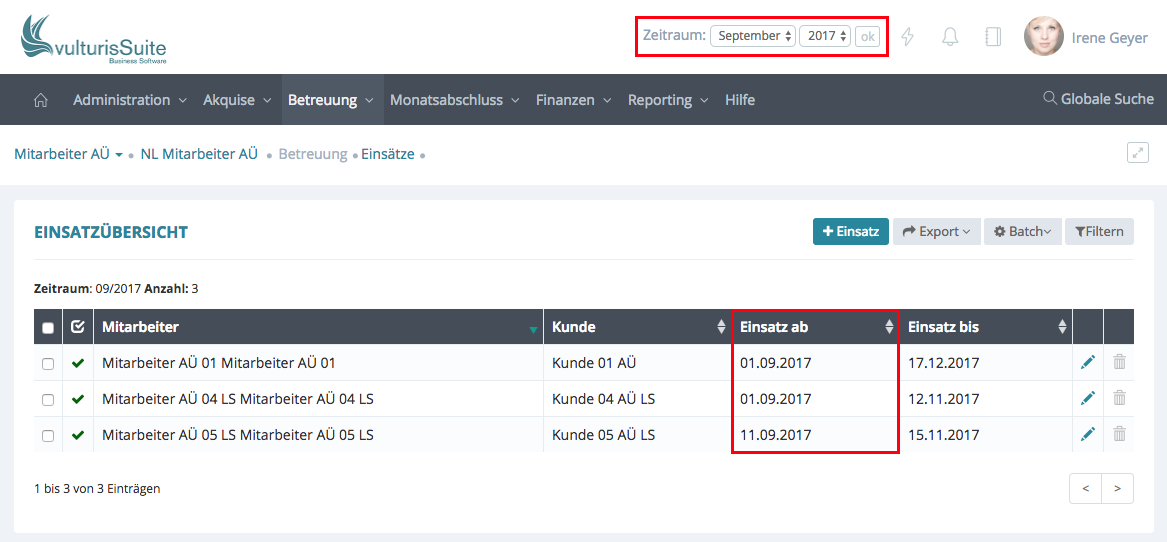Edit the Mitarbeiter AÜ 04 LS entry
The height and width of the screenshot is (542, 1167).
pos(1088,399)
